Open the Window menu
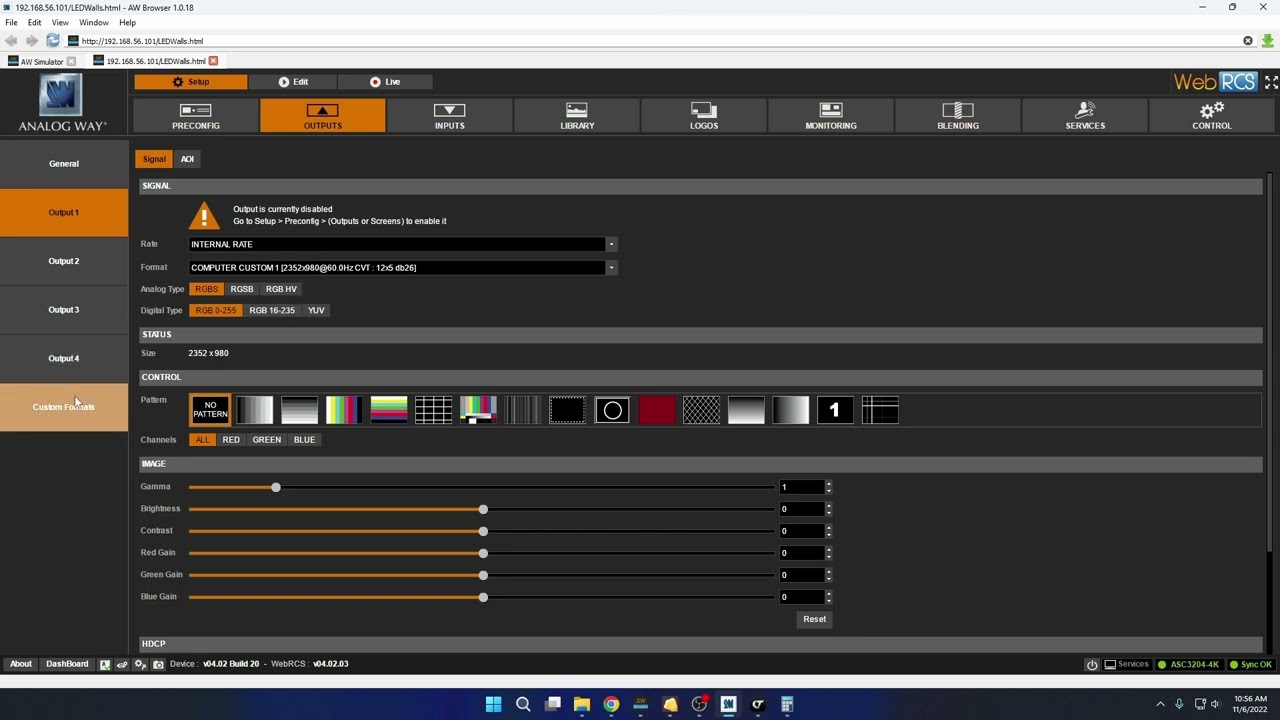This screenshot has height=720, width=1280. (93, 22)
